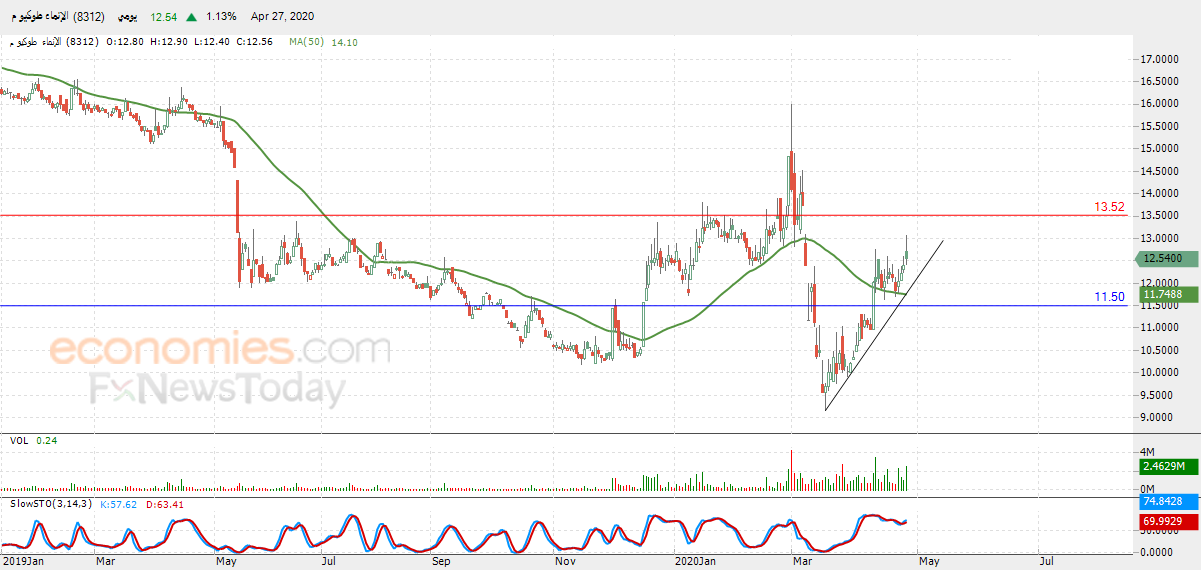Click the economies.com watermark logo

pos(220,350)
